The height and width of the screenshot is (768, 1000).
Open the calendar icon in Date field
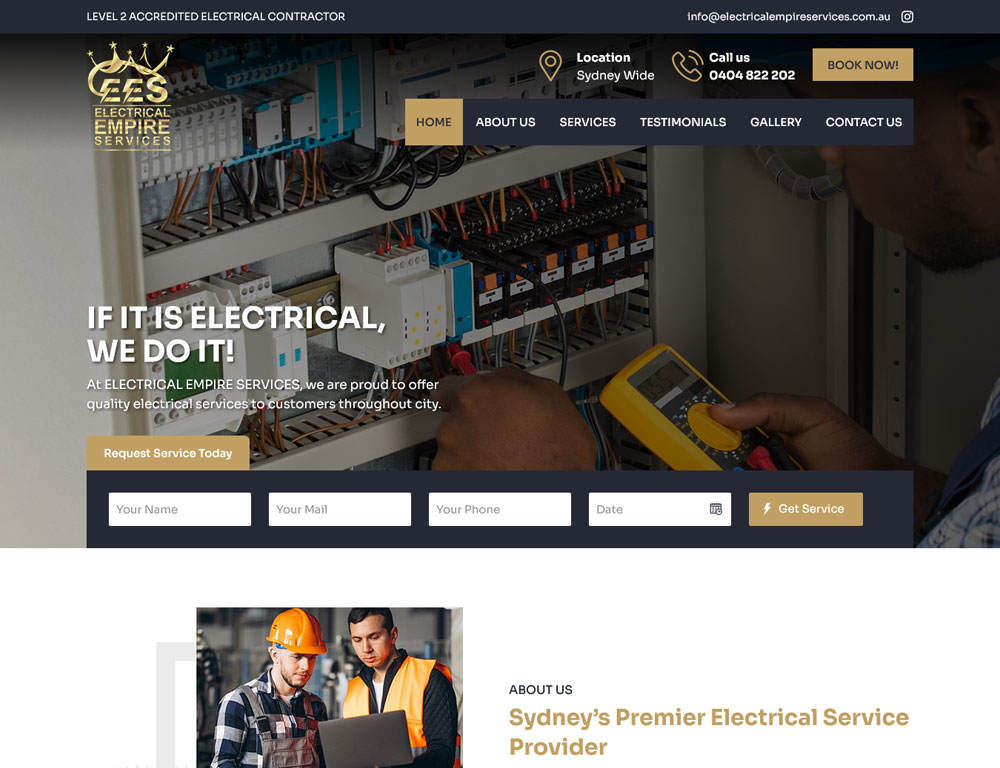[x=716, y=509]
